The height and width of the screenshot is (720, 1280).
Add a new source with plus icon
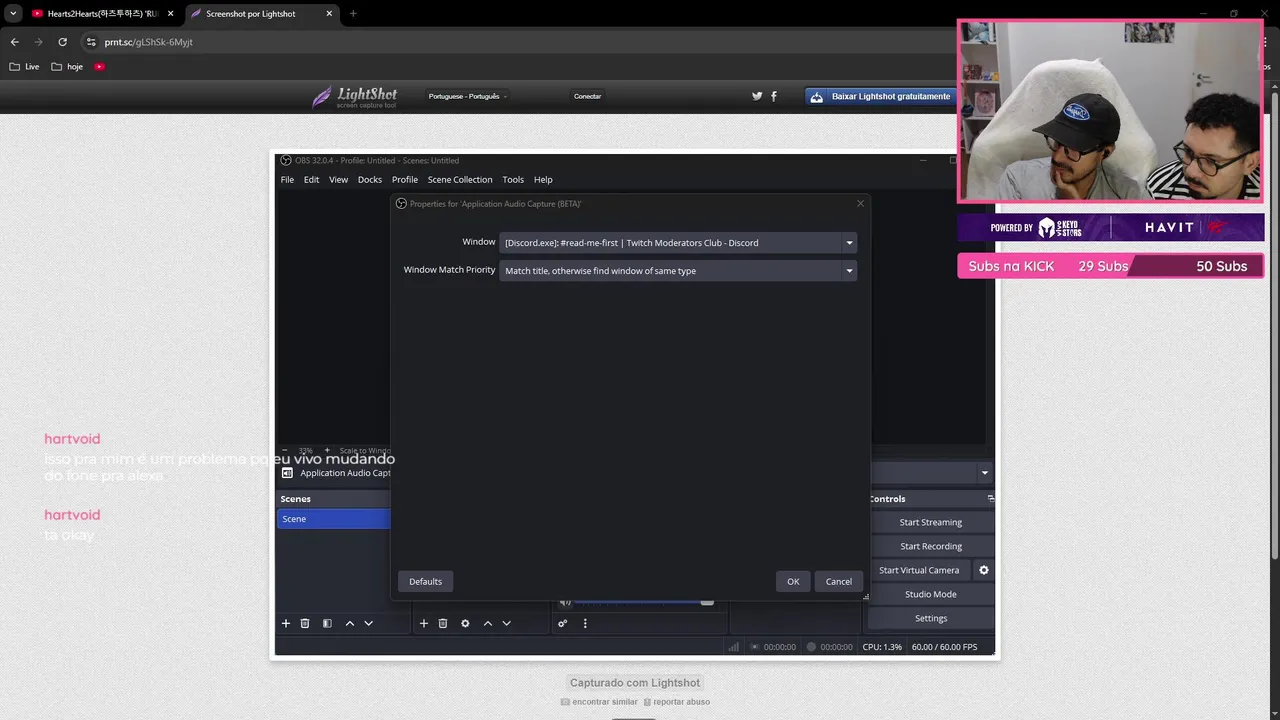pos(424,623)
